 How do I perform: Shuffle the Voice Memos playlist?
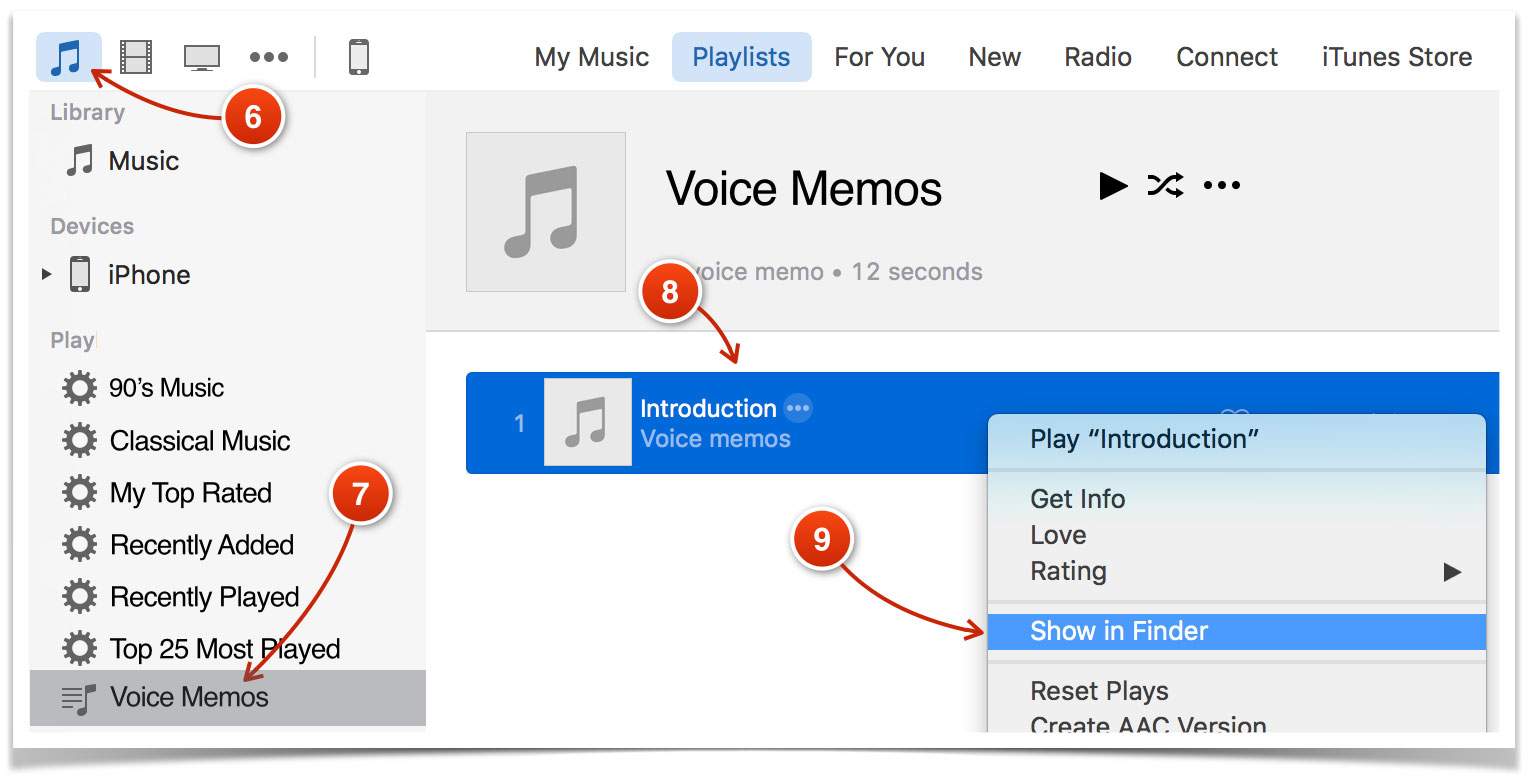1166,186
